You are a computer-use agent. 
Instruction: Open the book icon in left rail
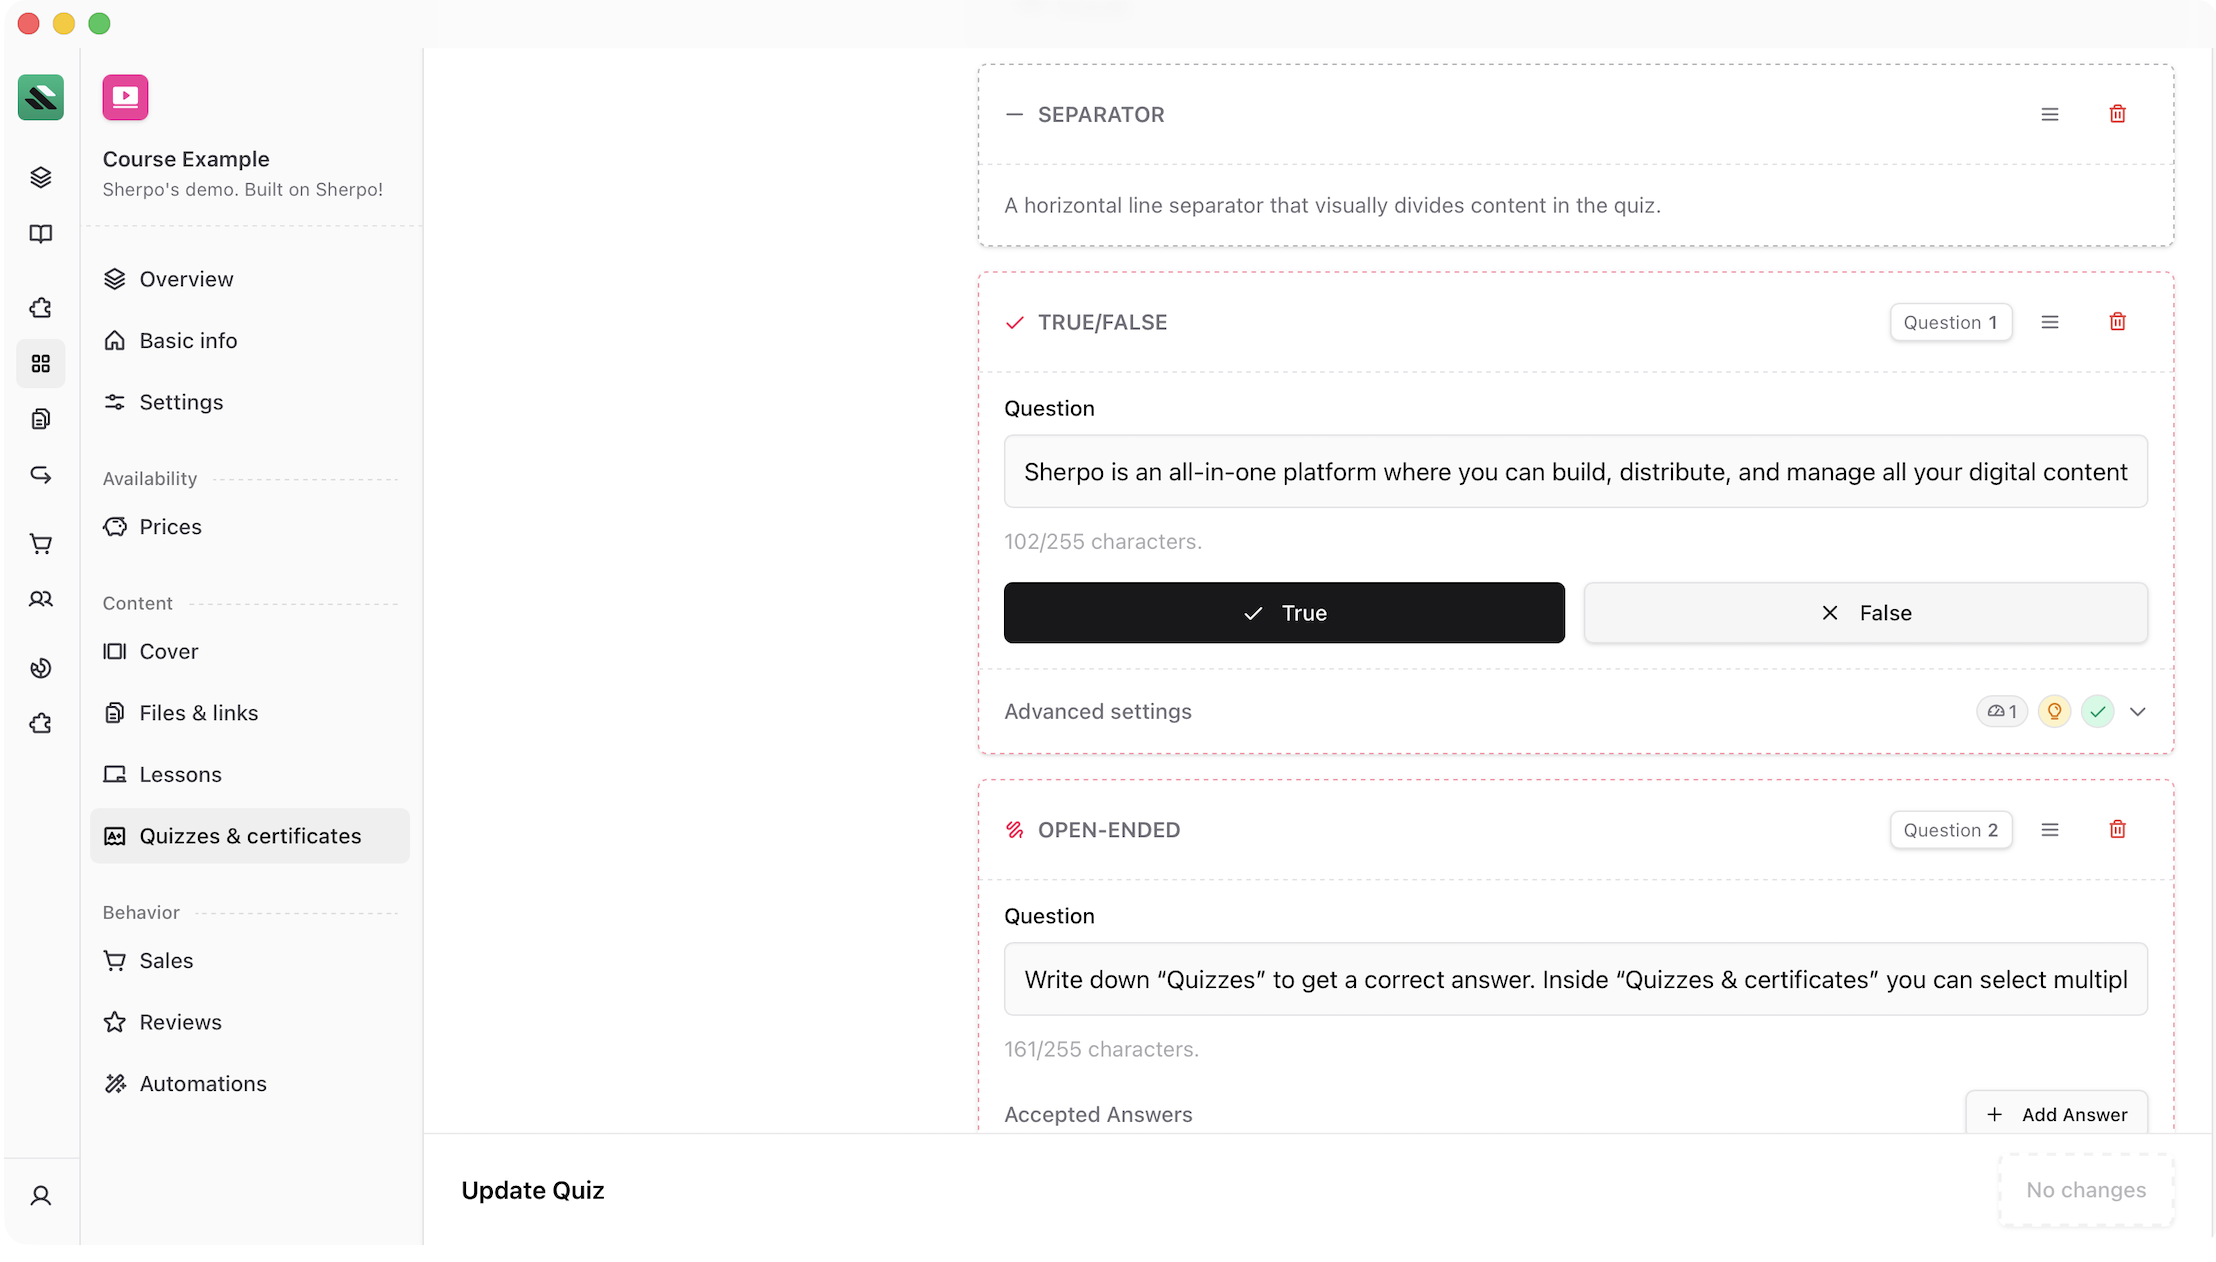pyautogui.click(x=41, y=234)
